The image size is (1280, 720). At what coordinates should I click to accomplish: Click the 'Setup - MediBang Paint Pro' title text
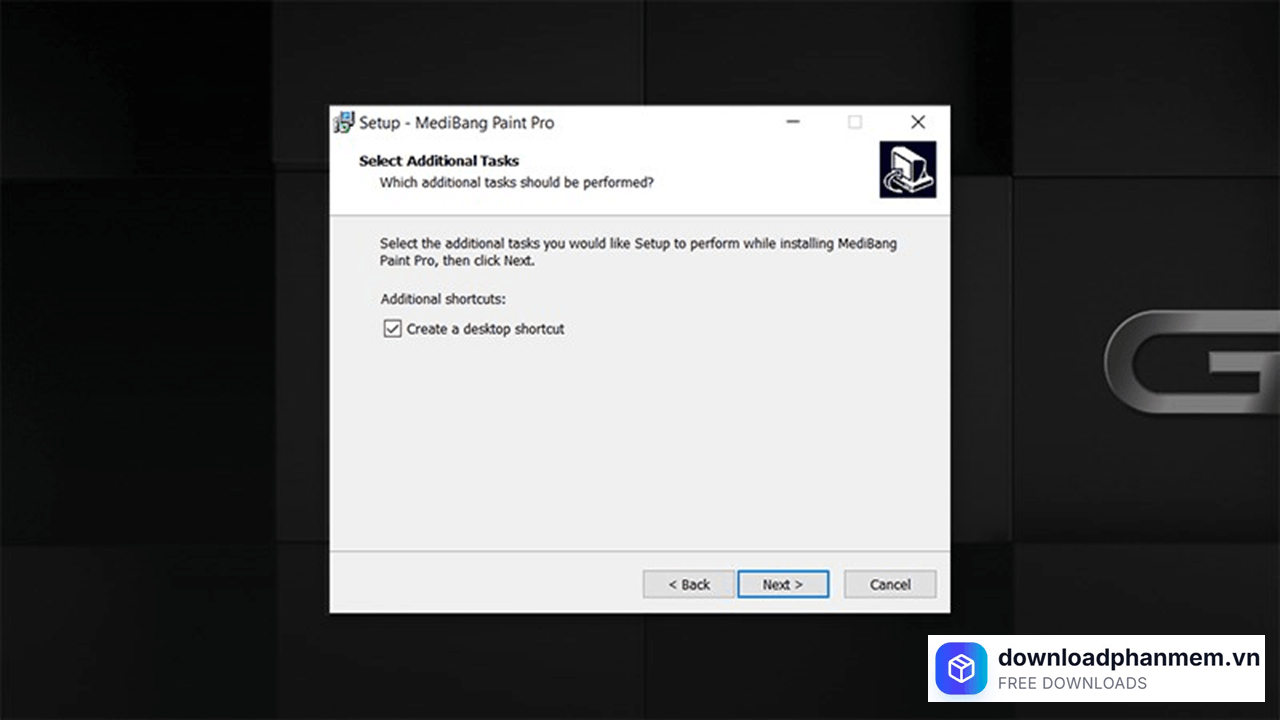[x=456, y=123]
